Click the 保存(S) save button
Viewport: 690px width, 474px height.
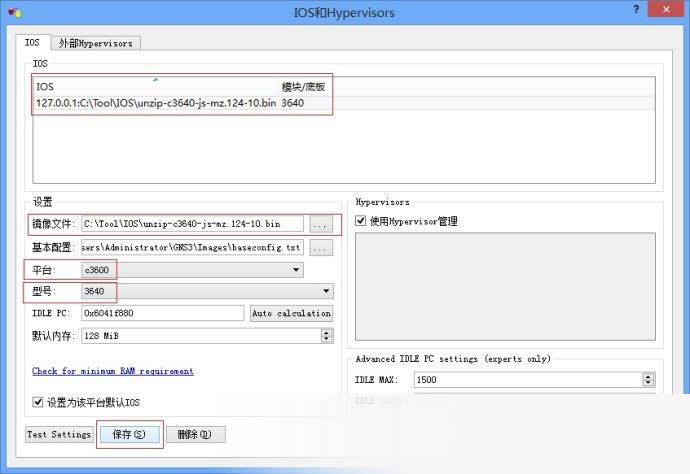[x=129, y=434]
